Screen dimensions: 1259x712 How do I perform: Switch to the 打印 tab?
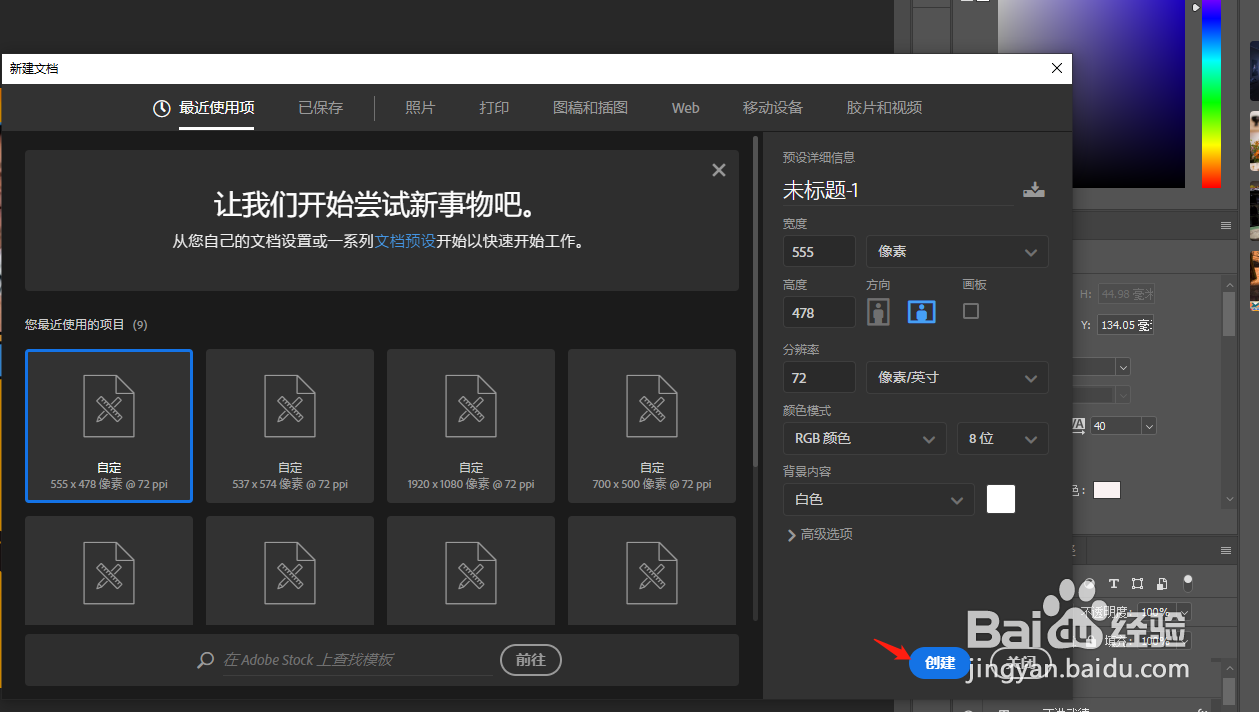pyautogui.click(x=494, y=107)
